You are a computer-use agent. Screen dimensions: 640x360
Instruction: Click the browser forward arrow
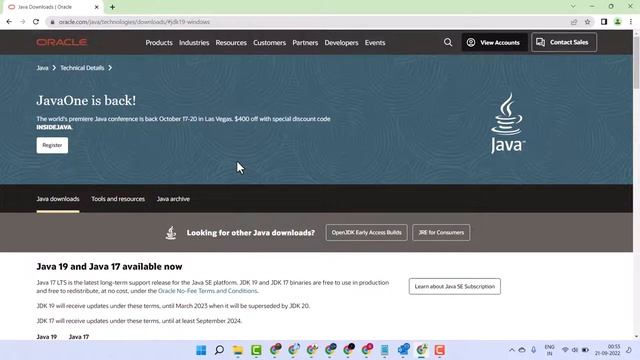pyautogui.click(x=22, y=22)
